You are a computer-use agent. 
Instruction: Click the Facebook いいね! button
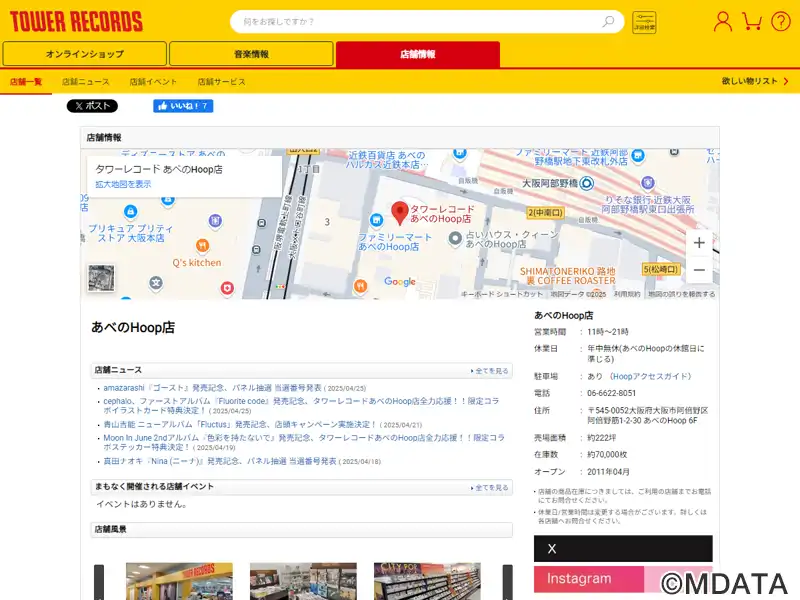(183, 106)
